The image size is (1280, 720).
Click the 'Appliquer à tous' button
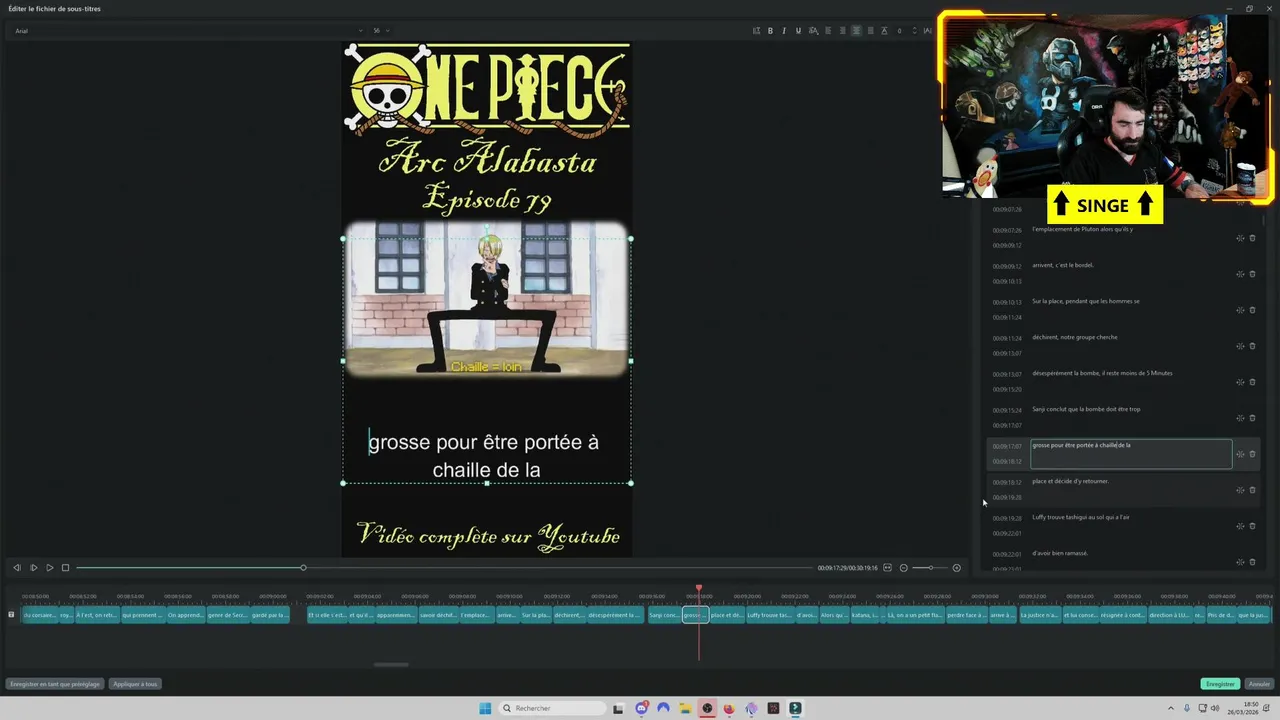(135, 684)
